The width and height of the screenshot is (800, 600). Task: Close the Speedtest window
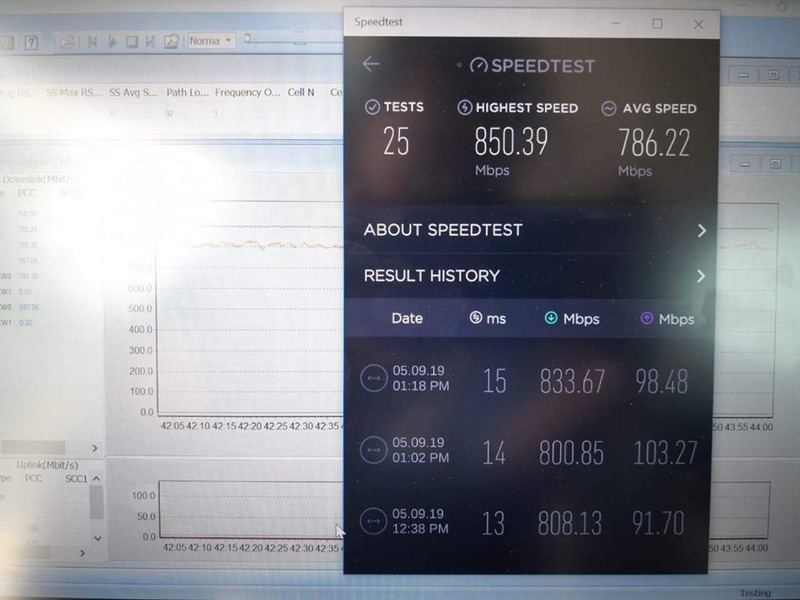[698, 24]
